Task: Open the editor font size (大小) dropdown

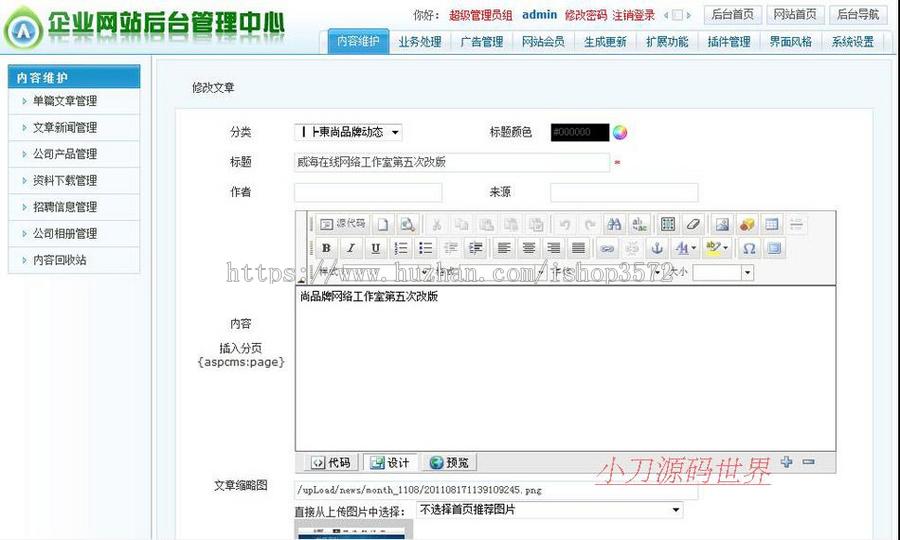Action: (x=723, y=272)
